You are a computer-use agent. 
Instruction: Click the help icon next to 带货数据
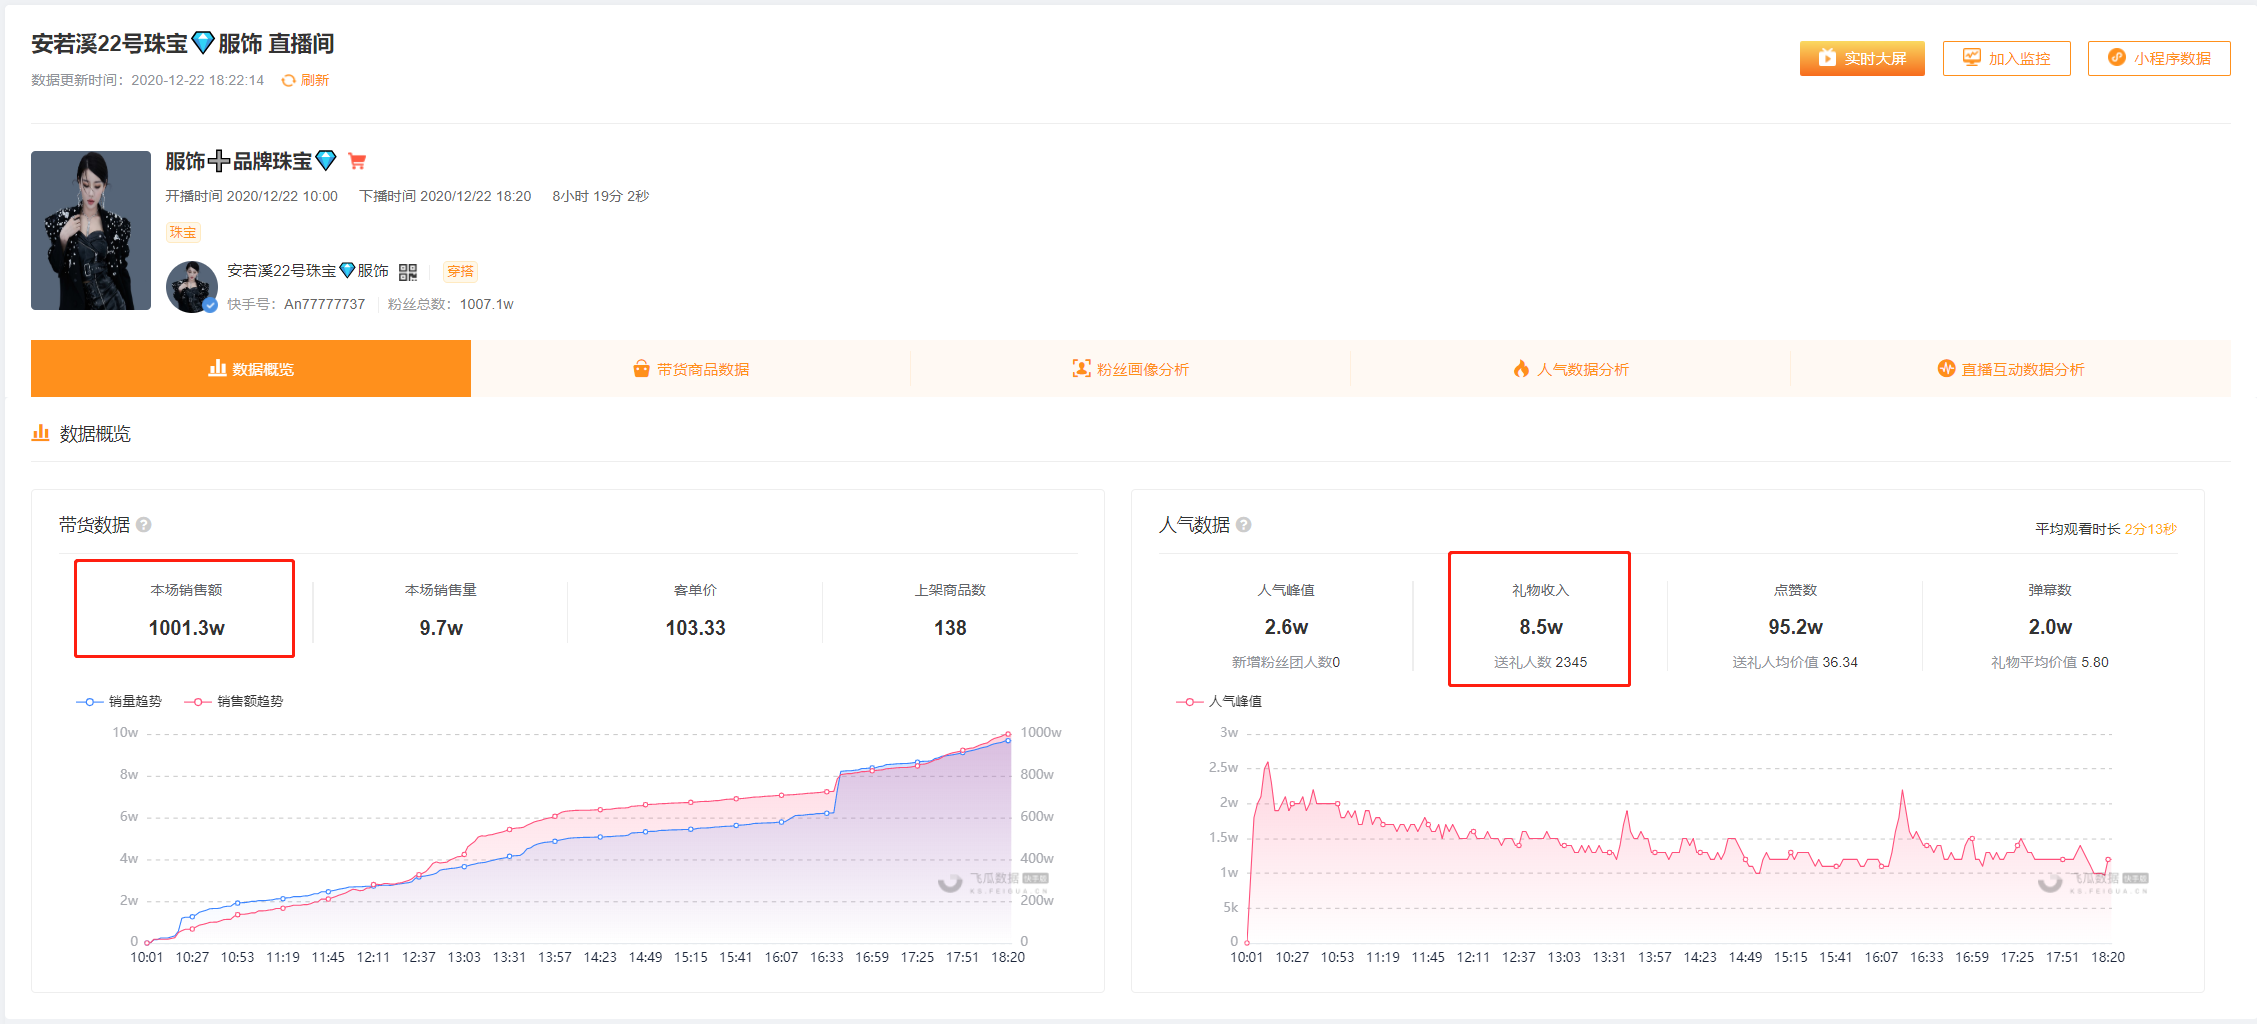point(144,525)
